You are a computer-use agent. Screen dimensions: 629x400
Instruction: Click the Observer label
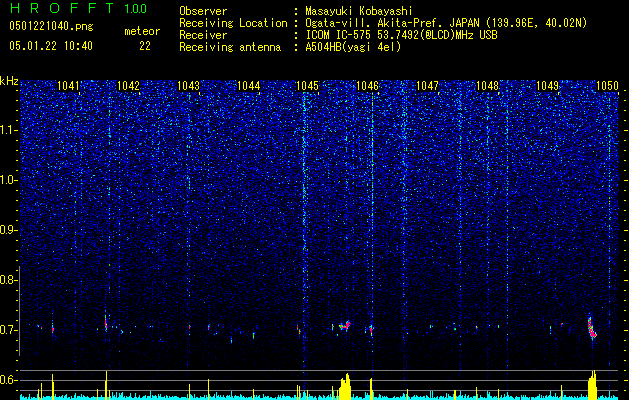tap(203, 11)
